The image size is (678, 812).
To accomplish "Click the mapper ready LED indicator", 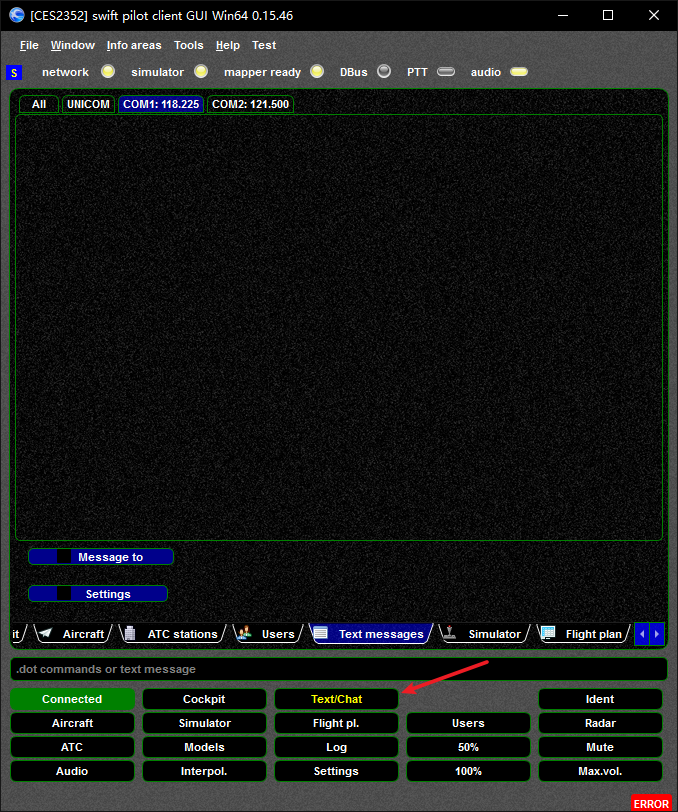I will (317, 72).
